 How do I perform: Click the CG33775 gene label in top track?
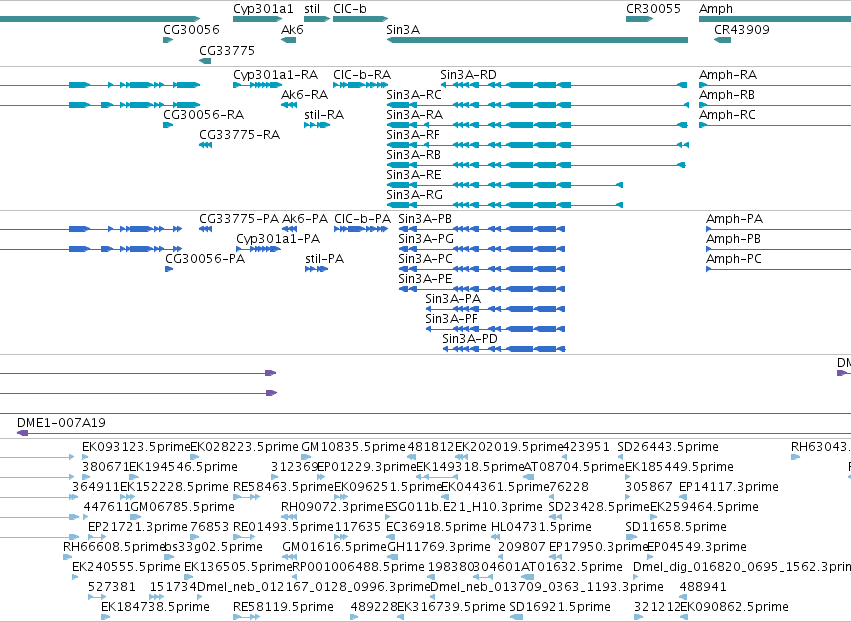point(227,50)
